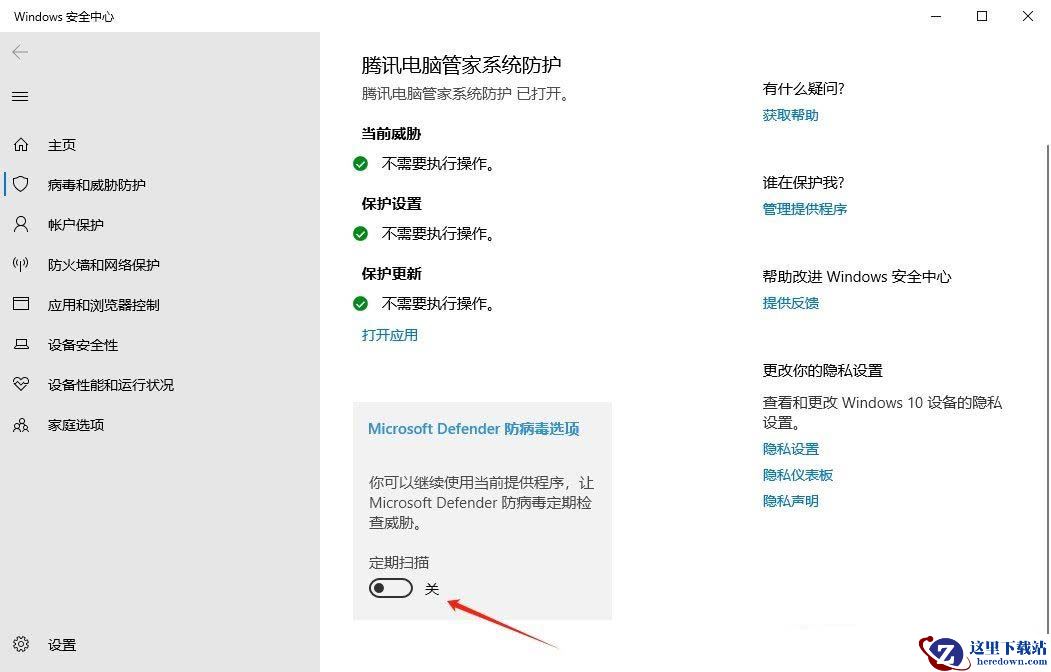Open the 隐私仪表板 link
The width and height of the screenshot is (1051, 672).
[x=798, y=475]
